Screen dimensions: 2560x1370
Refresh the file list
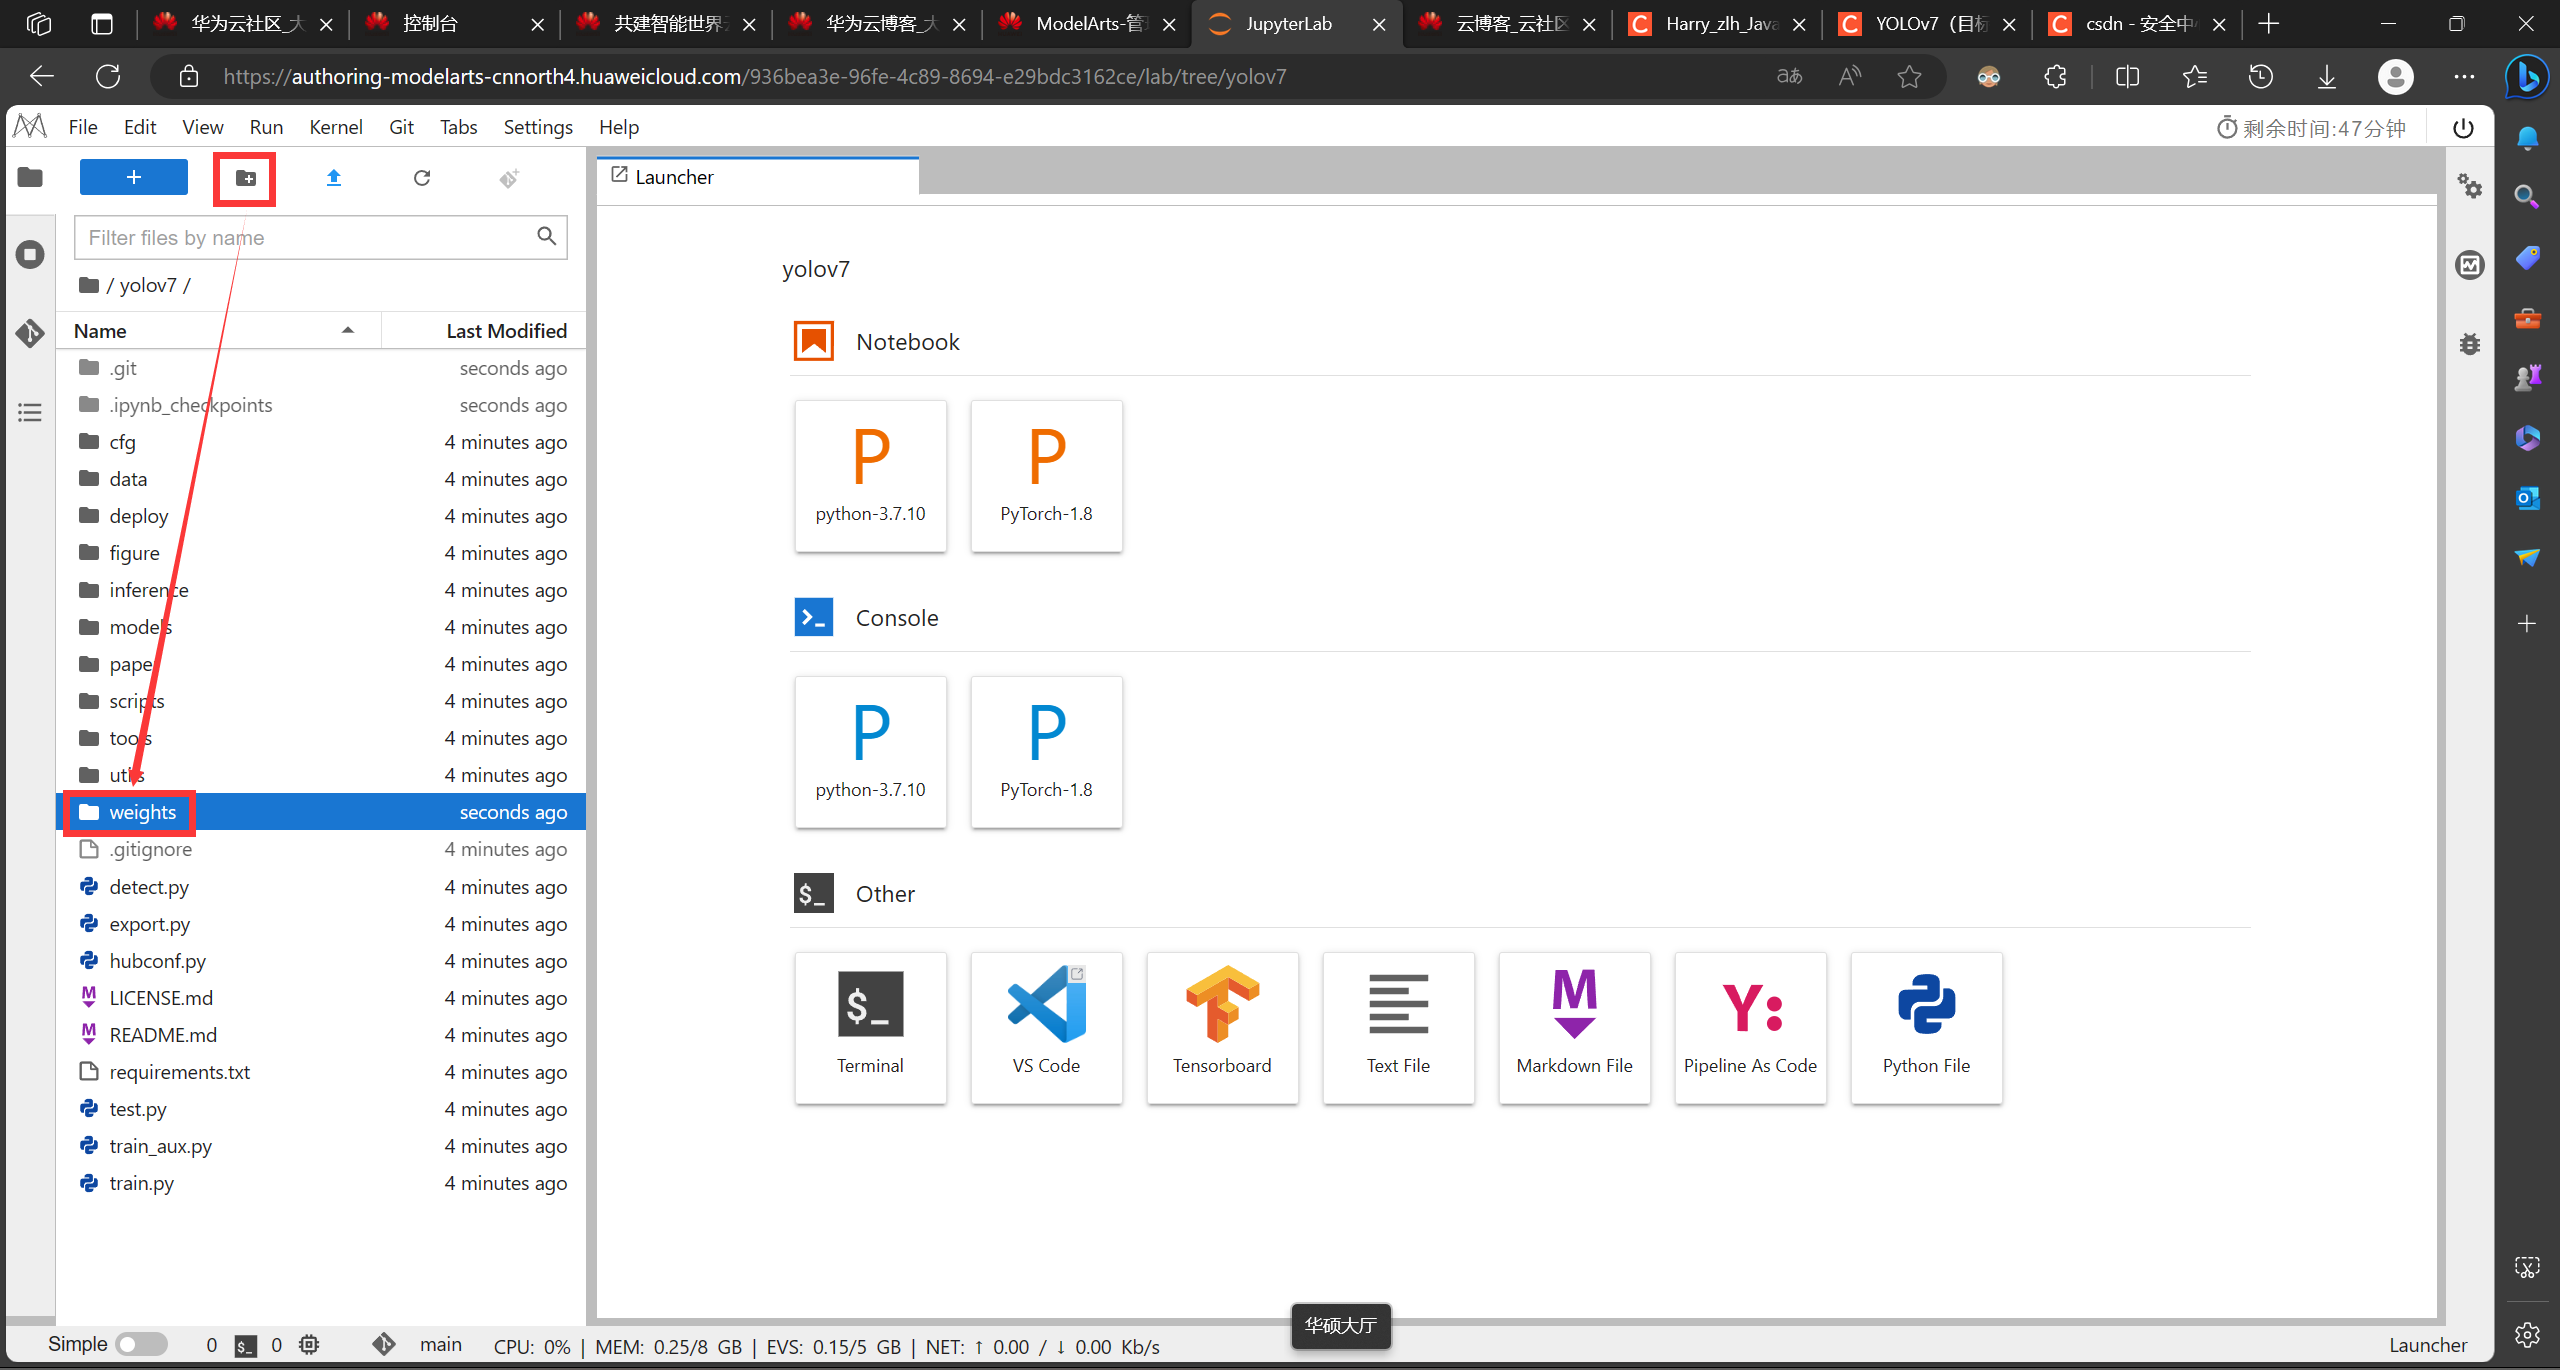(x=422, y=178)
